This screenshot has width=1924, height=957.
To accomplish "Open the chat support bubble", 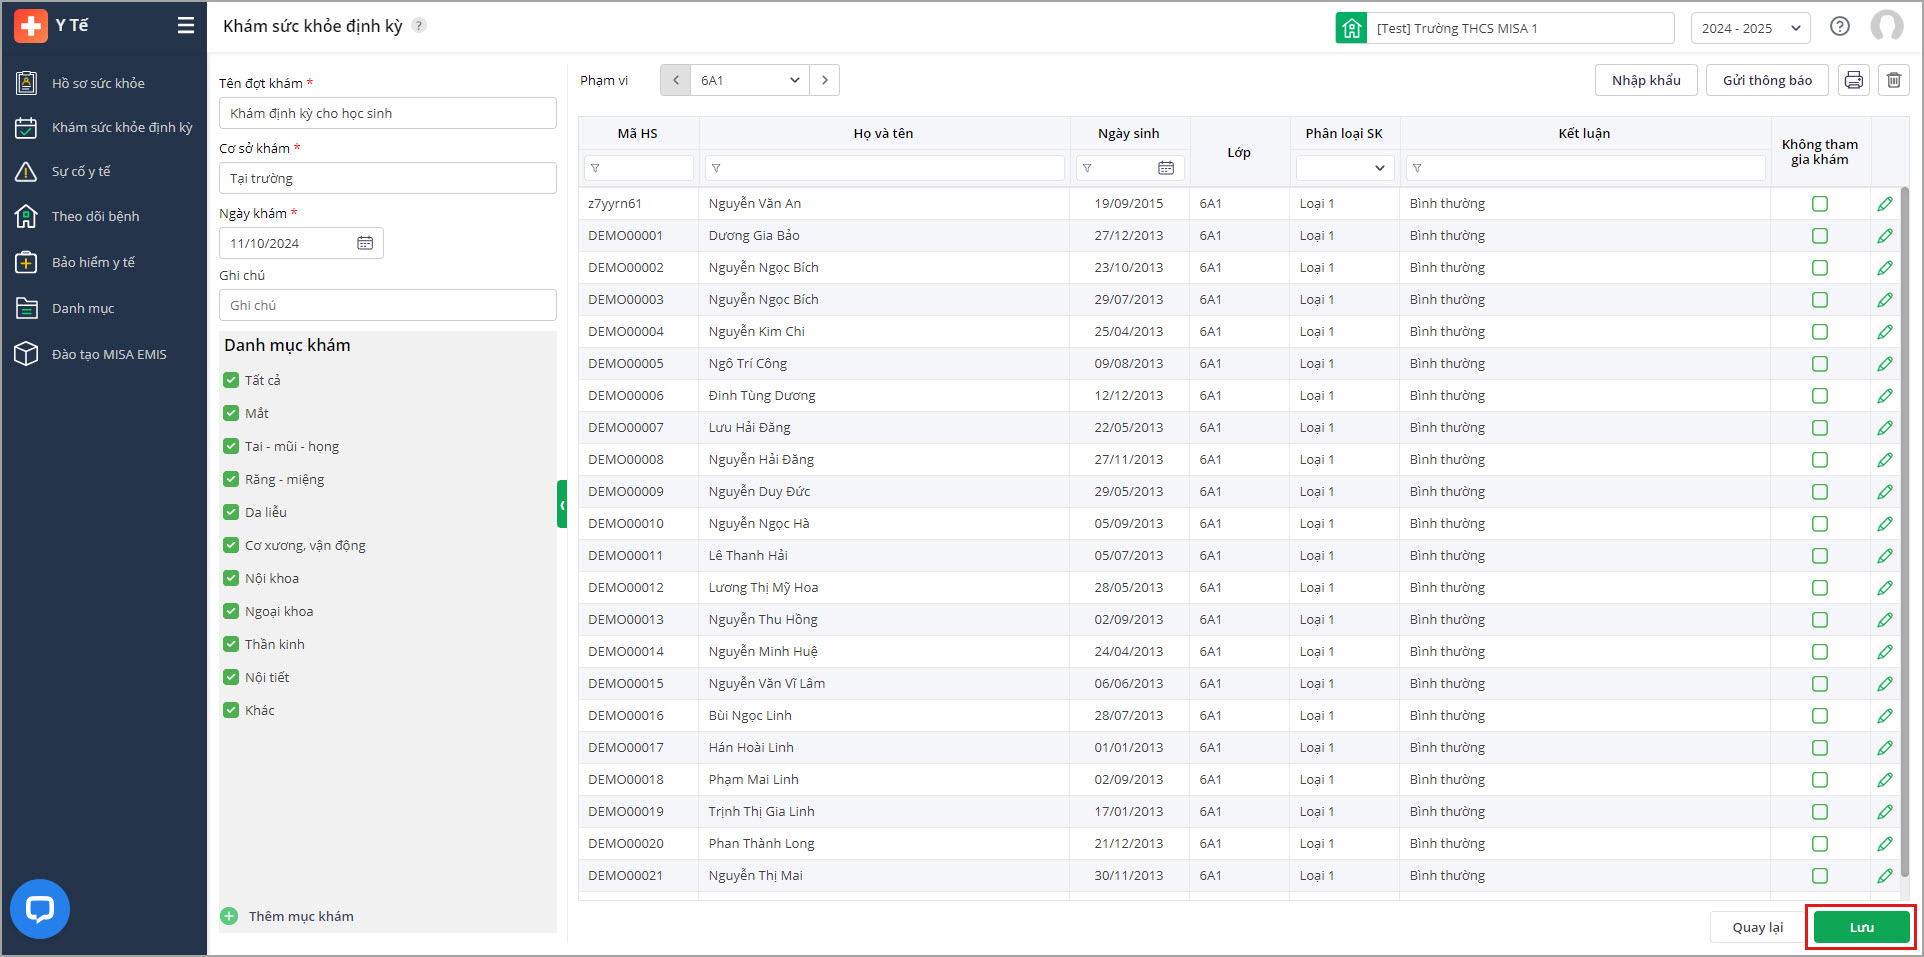I will (40, 908).
